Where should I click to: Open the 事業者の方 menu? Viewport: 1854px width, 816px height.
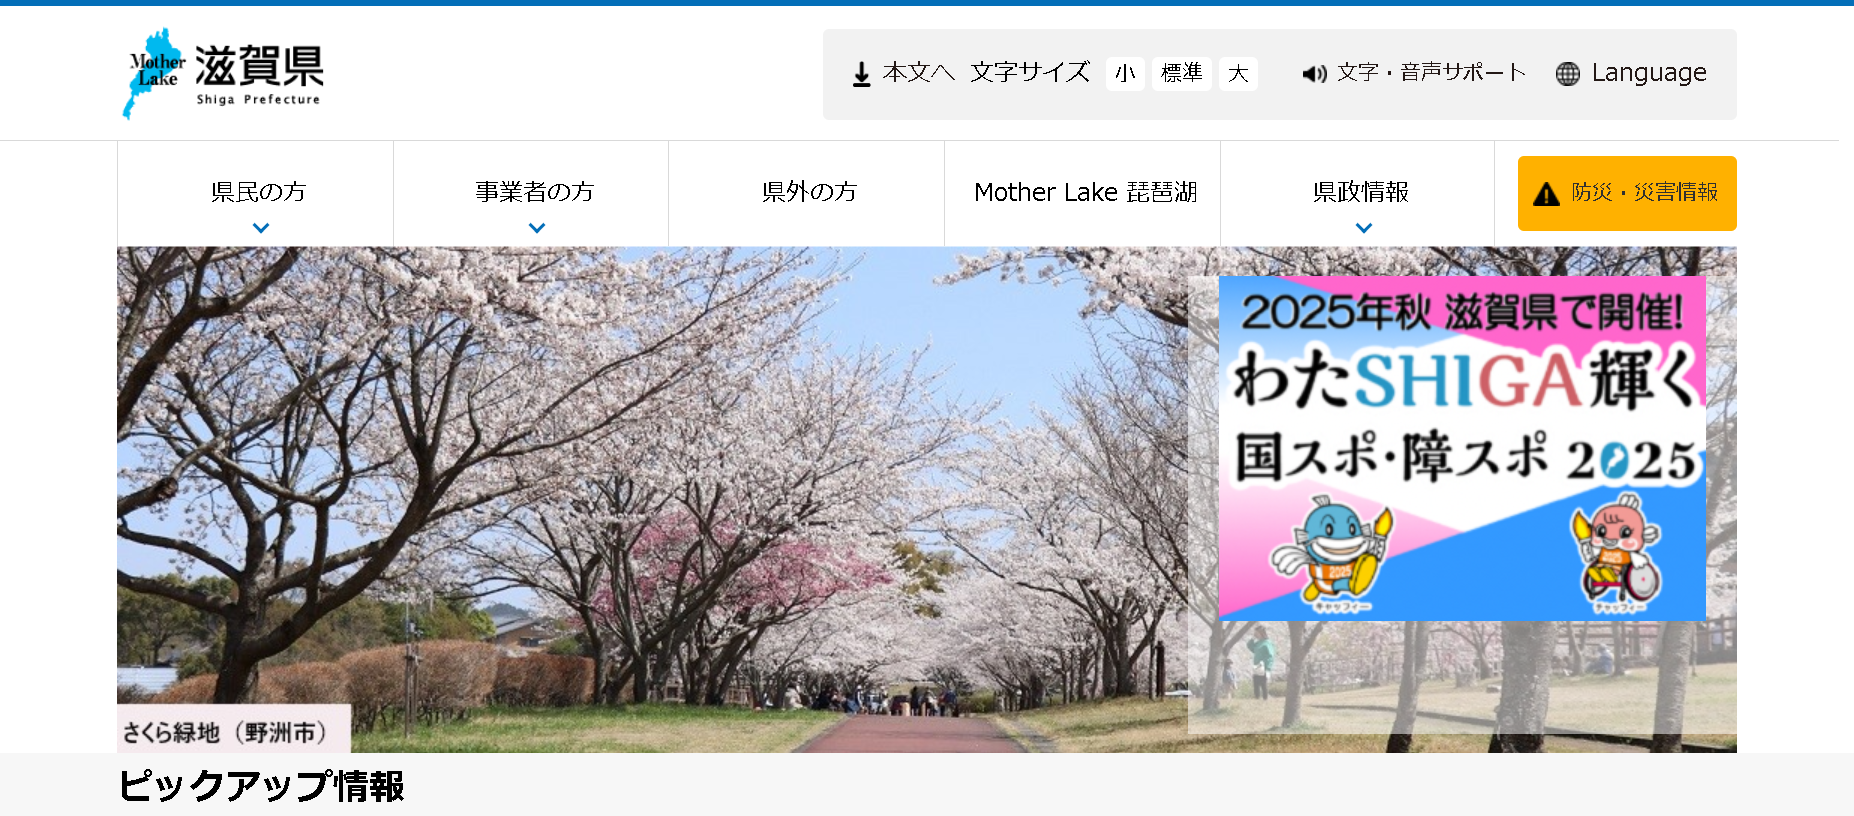click(x=535, y=192)
